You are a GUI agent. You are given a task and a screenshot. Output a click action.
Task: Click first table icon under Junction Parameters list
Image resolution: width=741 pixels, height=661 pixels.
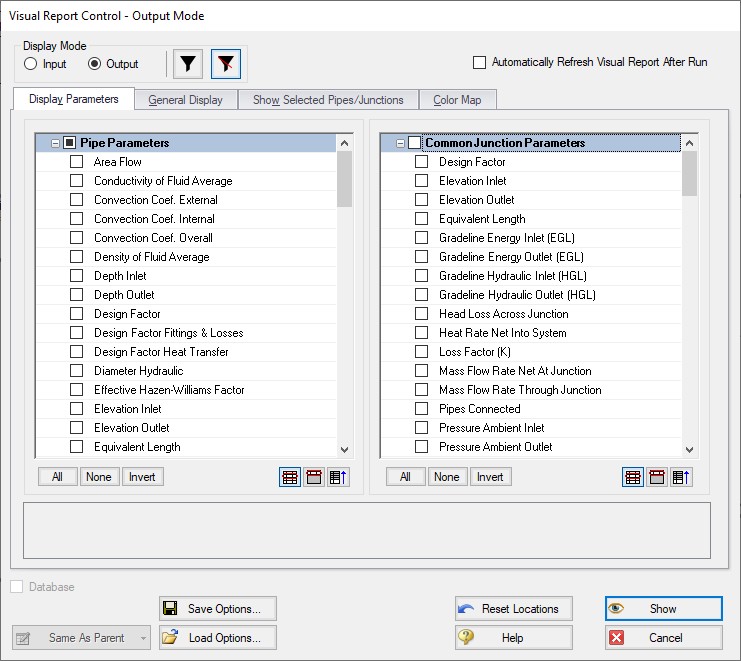click(x=633, y=477)
